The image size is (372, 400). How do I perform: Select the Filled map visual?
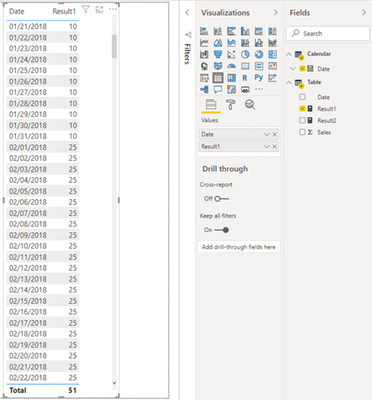click(218, 66)
